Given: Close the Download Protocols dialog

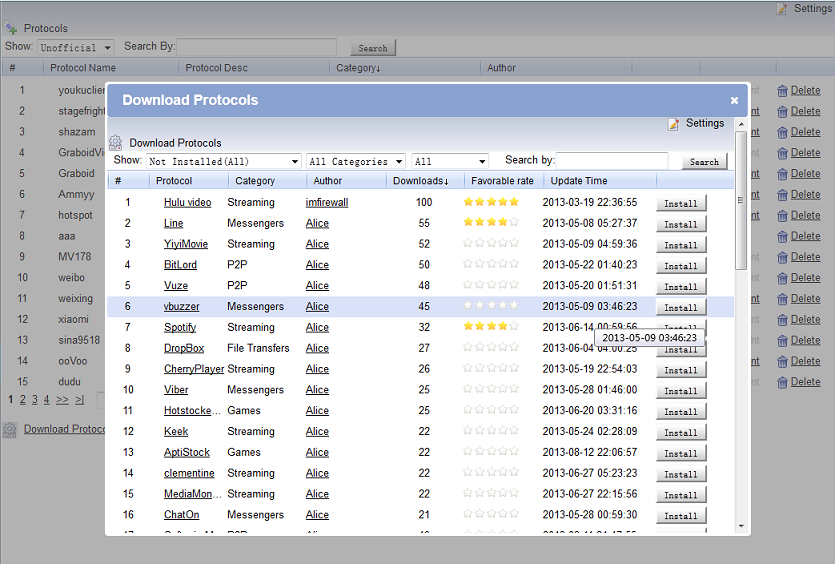Looking at the screenshot, I should tap(734, 100).
